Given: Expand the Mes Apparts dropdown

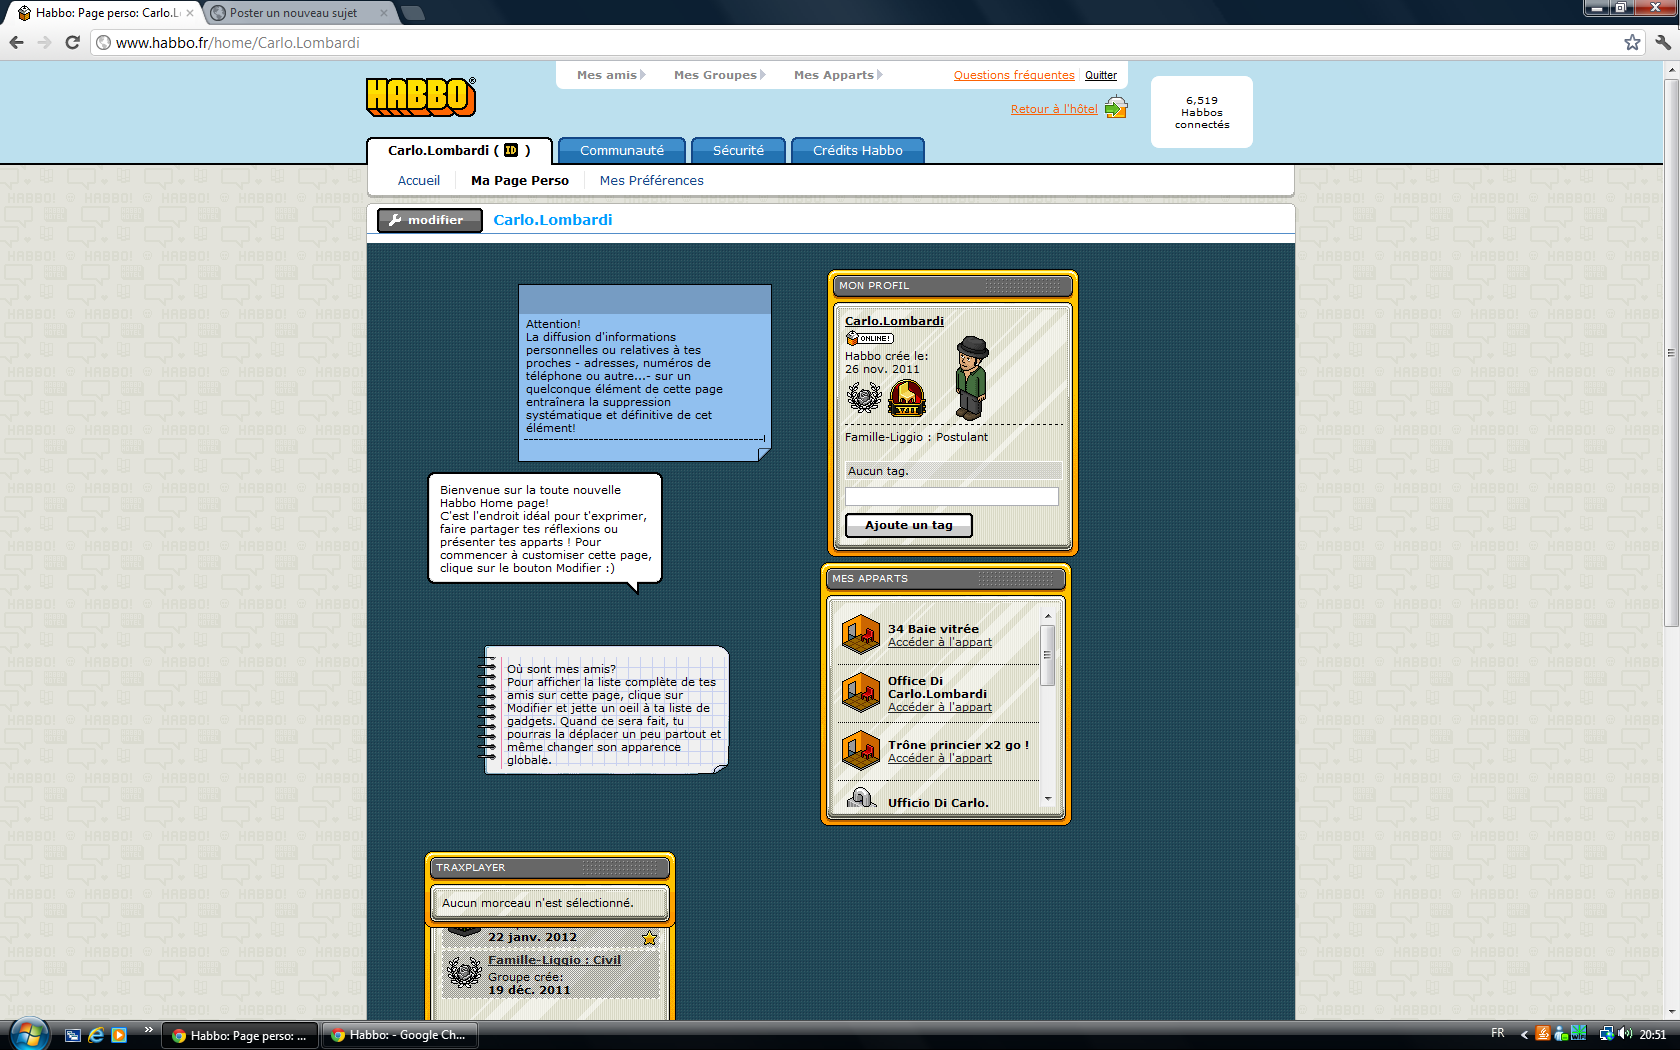Looking at the screenshot, I should click(x=838, y=75).
